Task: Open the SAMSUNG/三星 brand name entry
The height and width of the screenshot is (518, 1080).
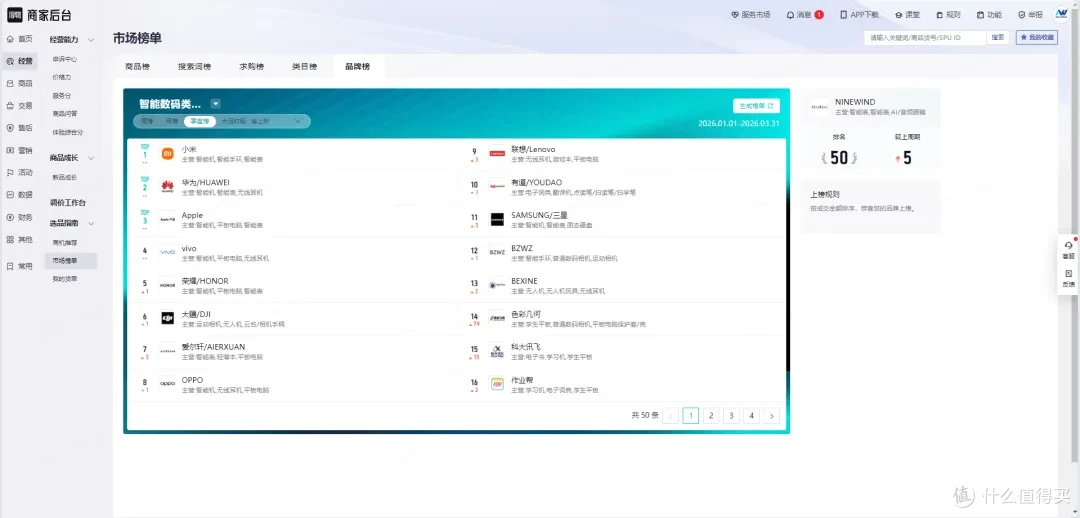Action: click(x=539, y=216)
